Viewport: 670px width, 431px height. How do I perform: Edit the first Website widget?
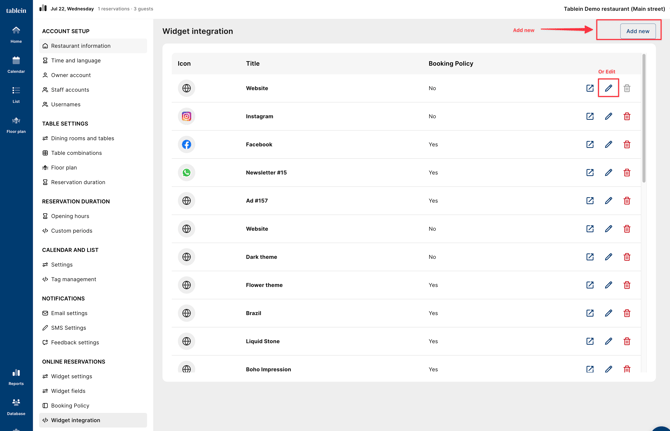coord(608,88)
